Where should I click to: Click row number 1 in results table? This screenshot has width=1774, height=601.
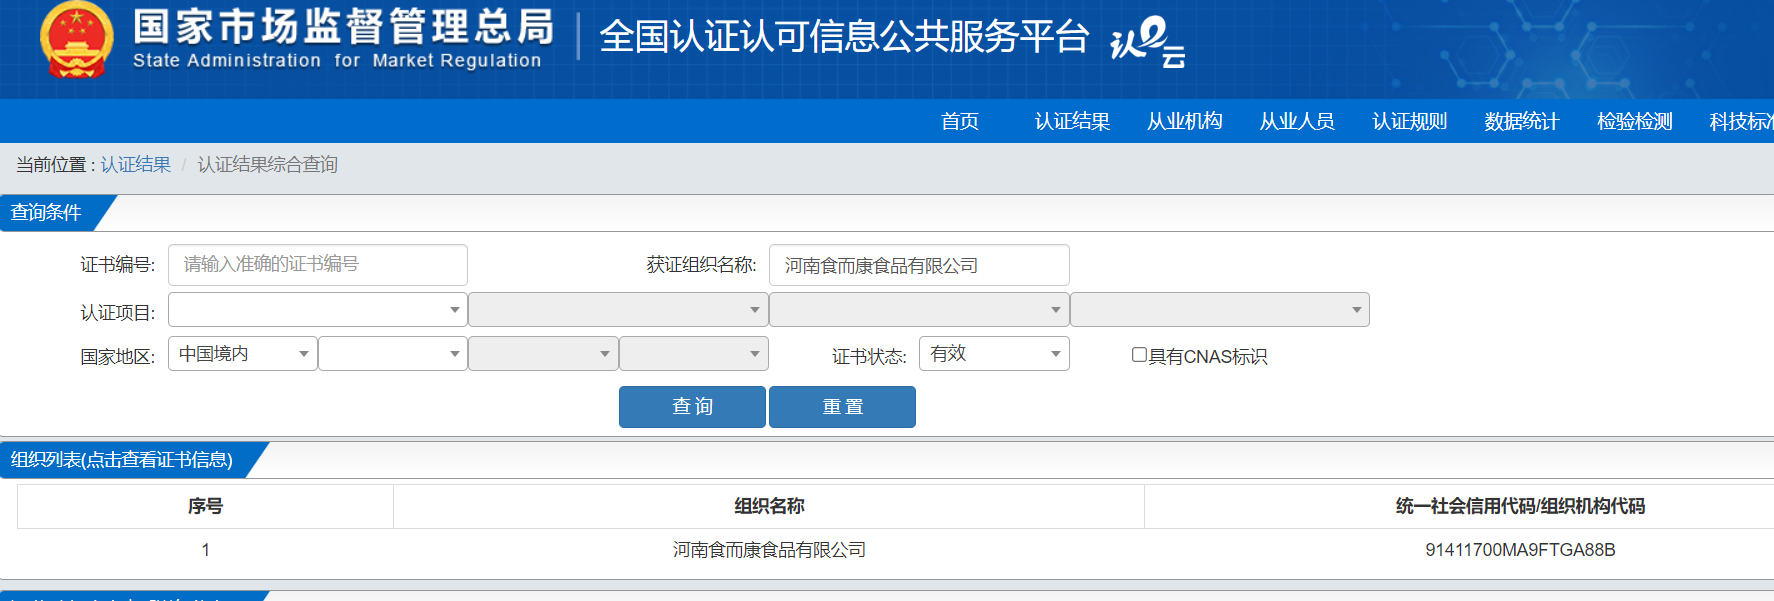[x=205, y=550]
